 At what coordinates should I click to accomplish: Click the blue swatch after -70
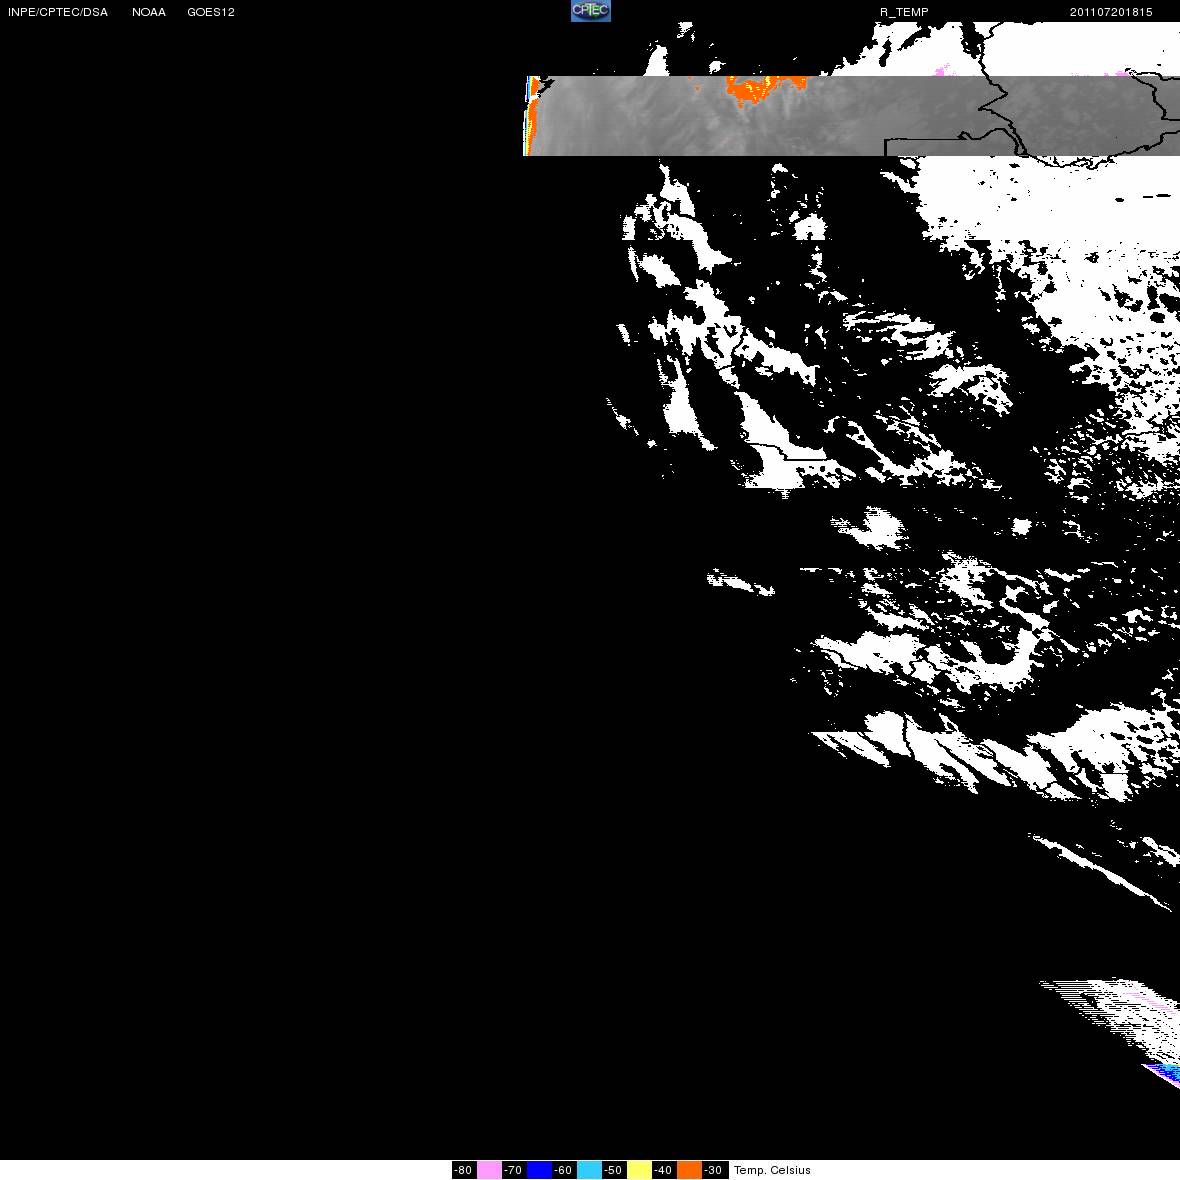click(540, 1170)
